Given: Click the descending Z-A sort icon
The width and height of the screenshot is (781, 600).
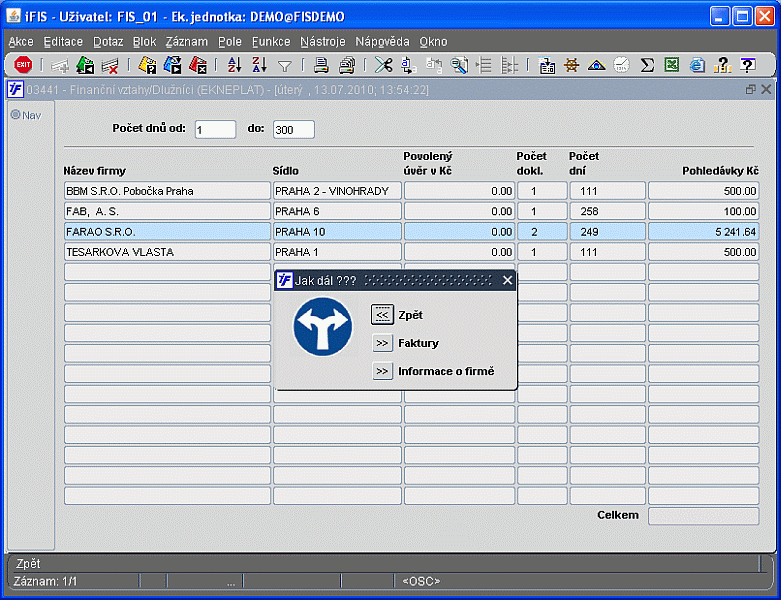Looking at the screenshot, I should [x=259, y=65].
